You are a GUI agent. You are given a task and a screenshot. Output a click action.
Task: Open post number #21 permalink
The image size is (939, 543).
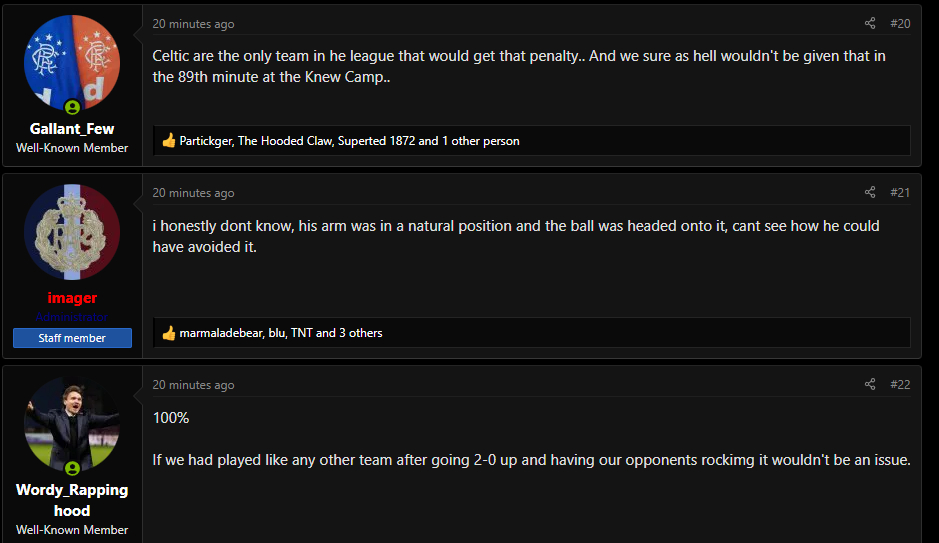coord(899,192)
